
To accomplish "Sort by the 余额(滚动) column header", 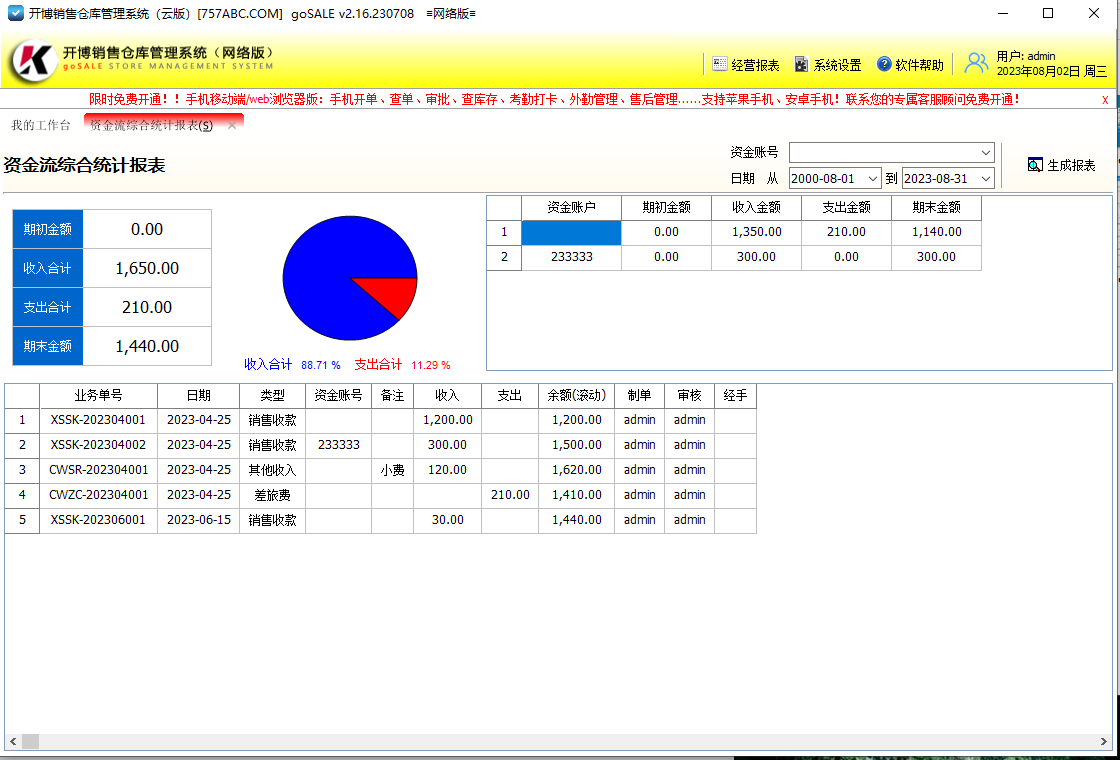I will click(576, 396).
